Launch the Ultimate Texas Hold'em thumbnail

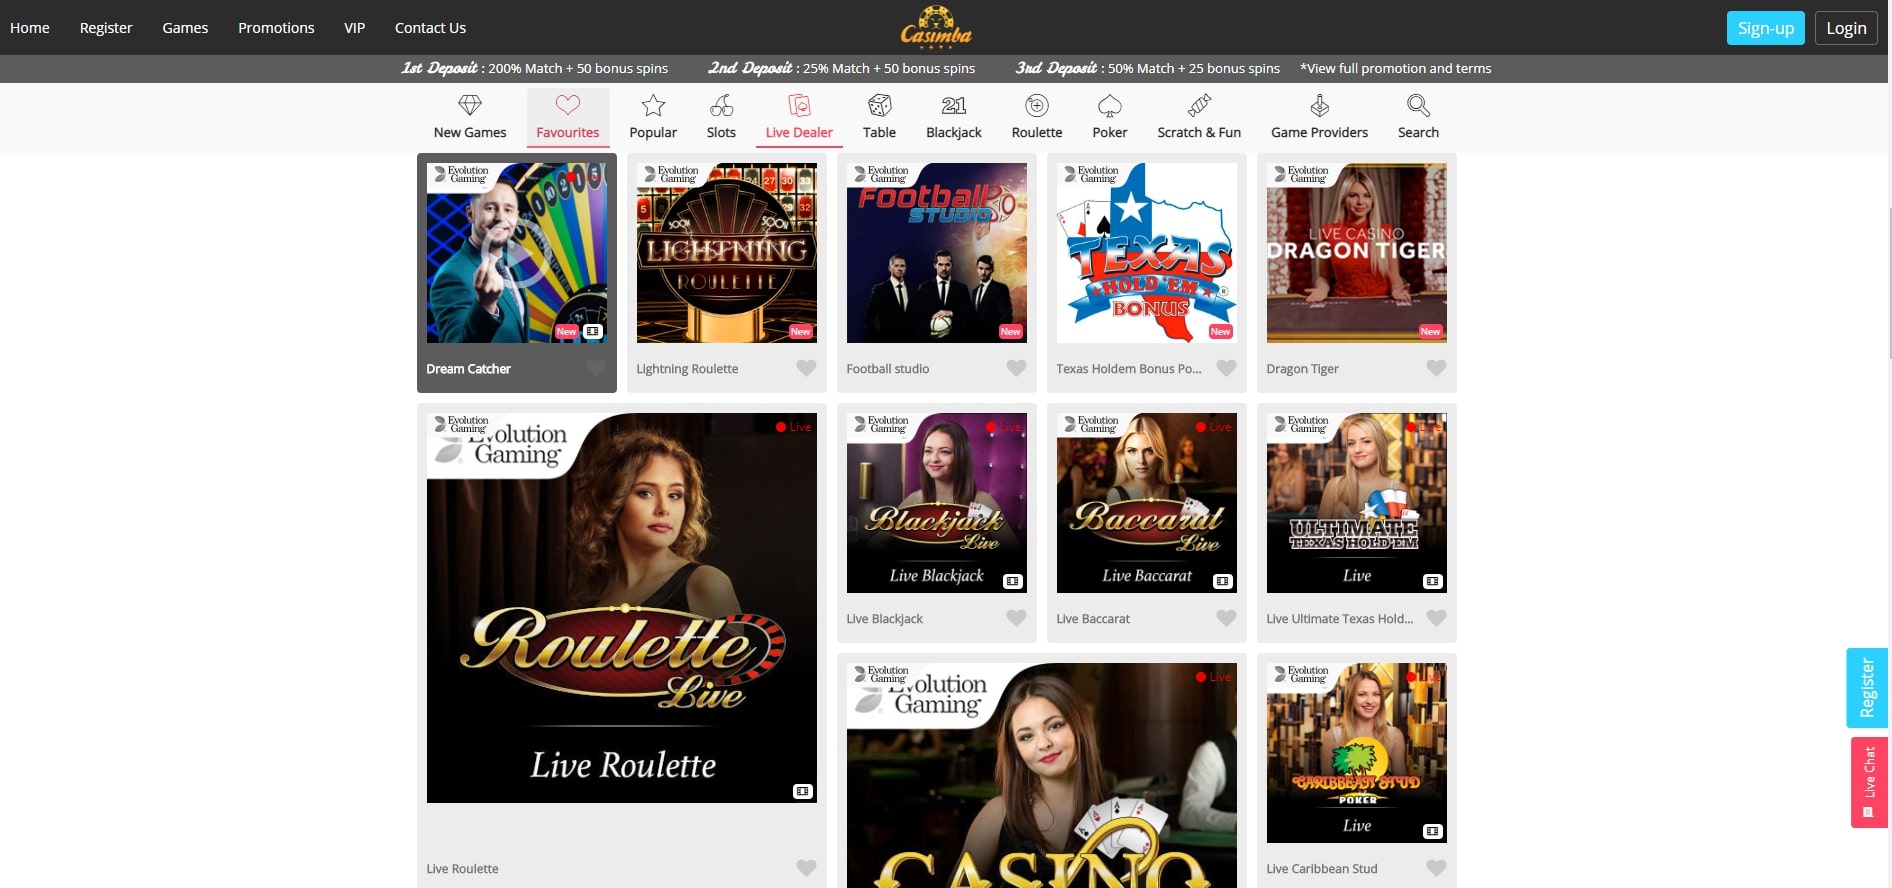pos(1357,503)
